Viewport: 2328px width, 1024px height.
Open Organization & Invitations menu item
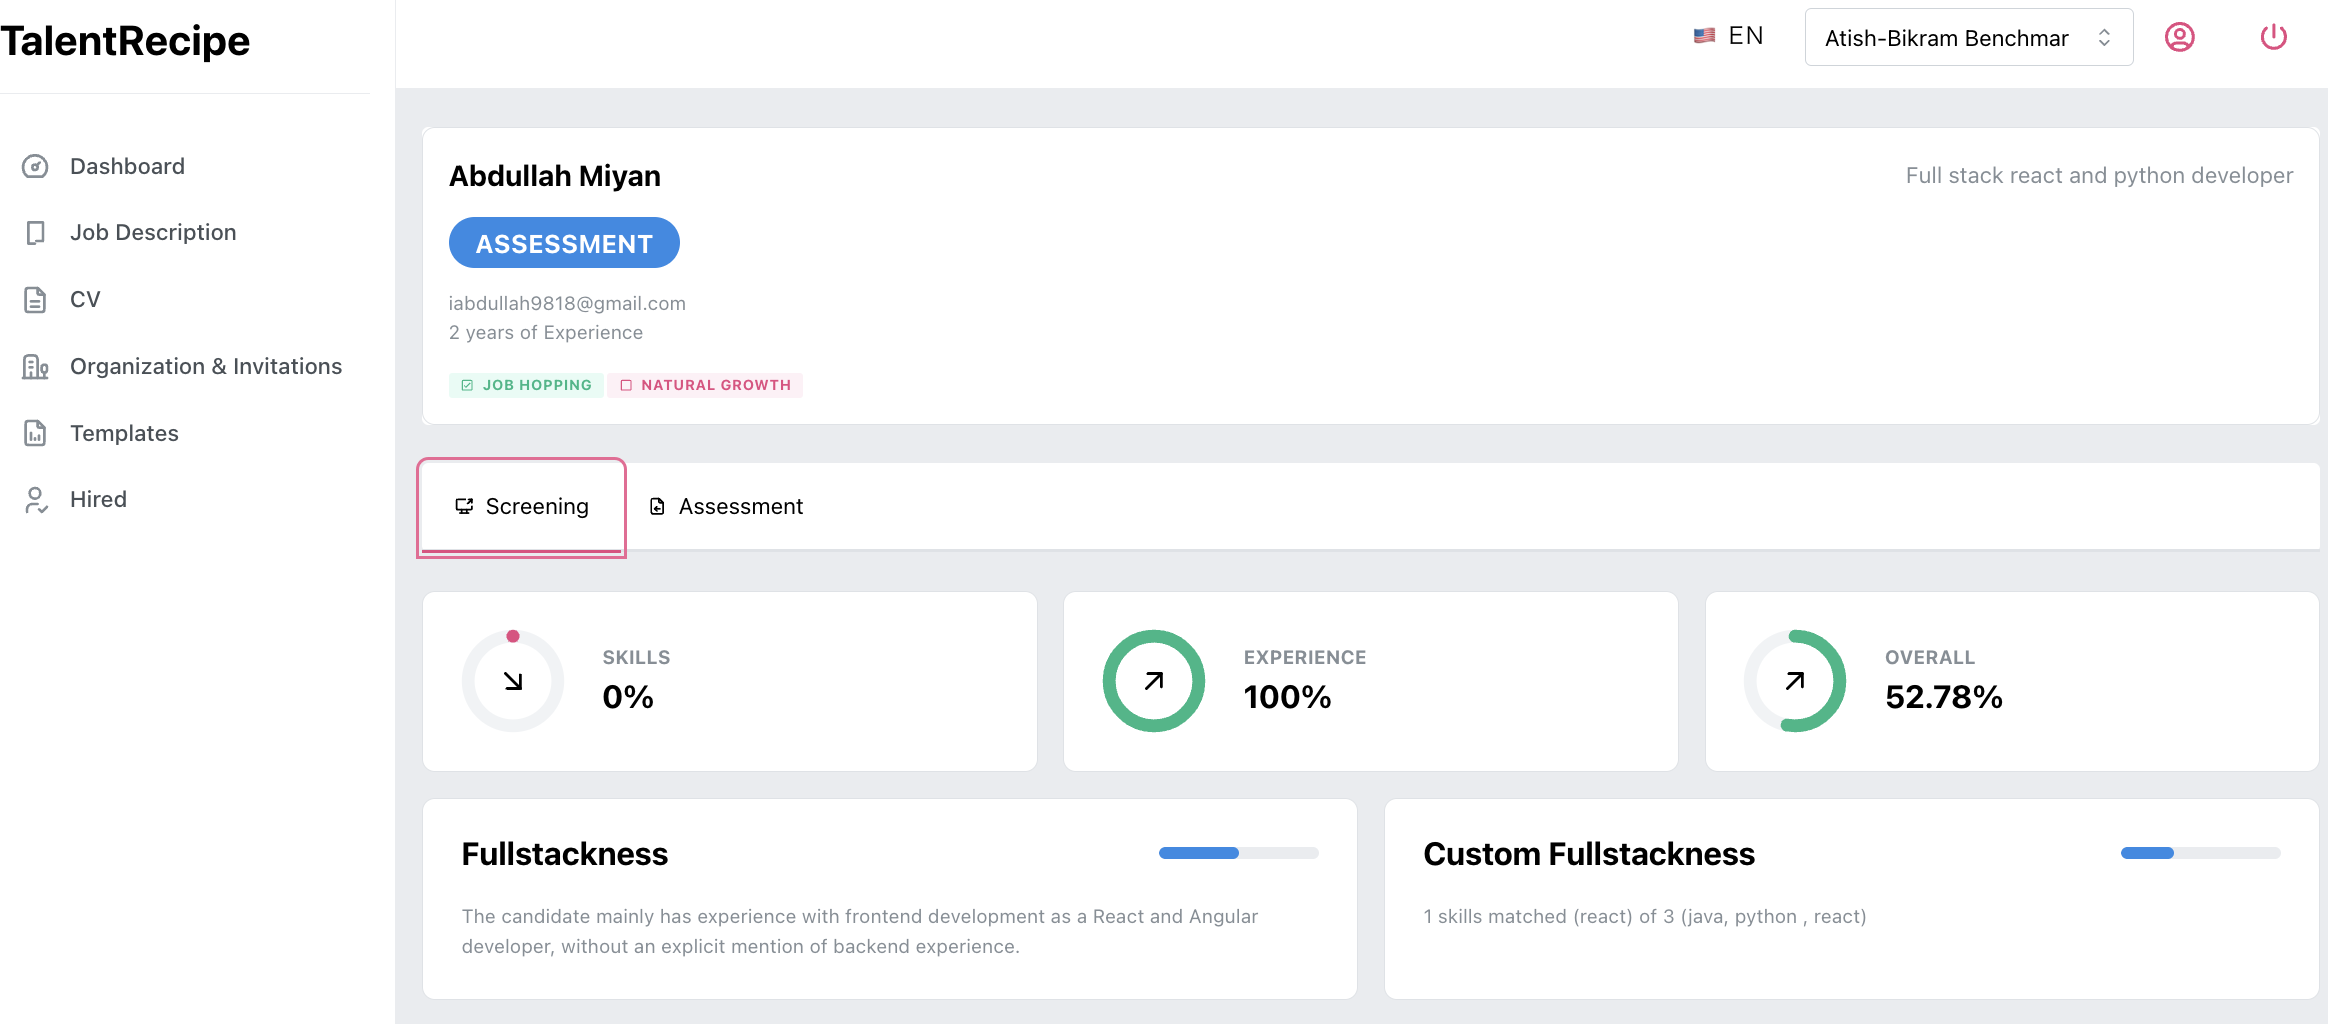coord(206,367)
